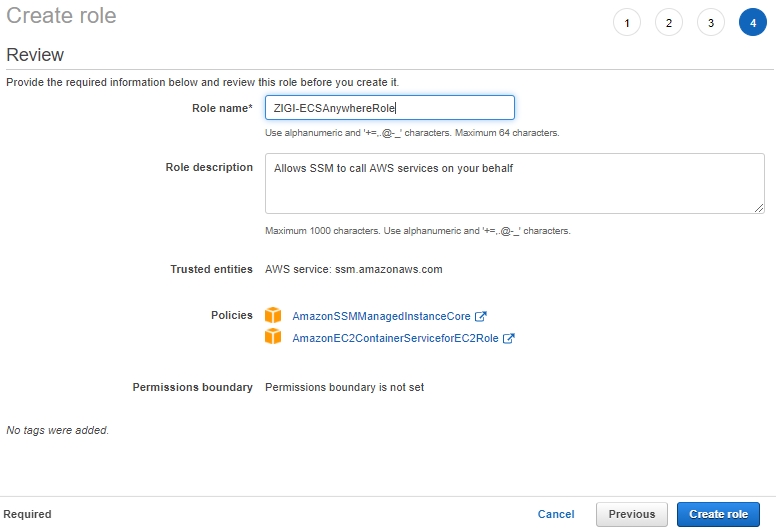Focus the Role name input field
This screenshot has height=529, width=776.
pos(389,107)
